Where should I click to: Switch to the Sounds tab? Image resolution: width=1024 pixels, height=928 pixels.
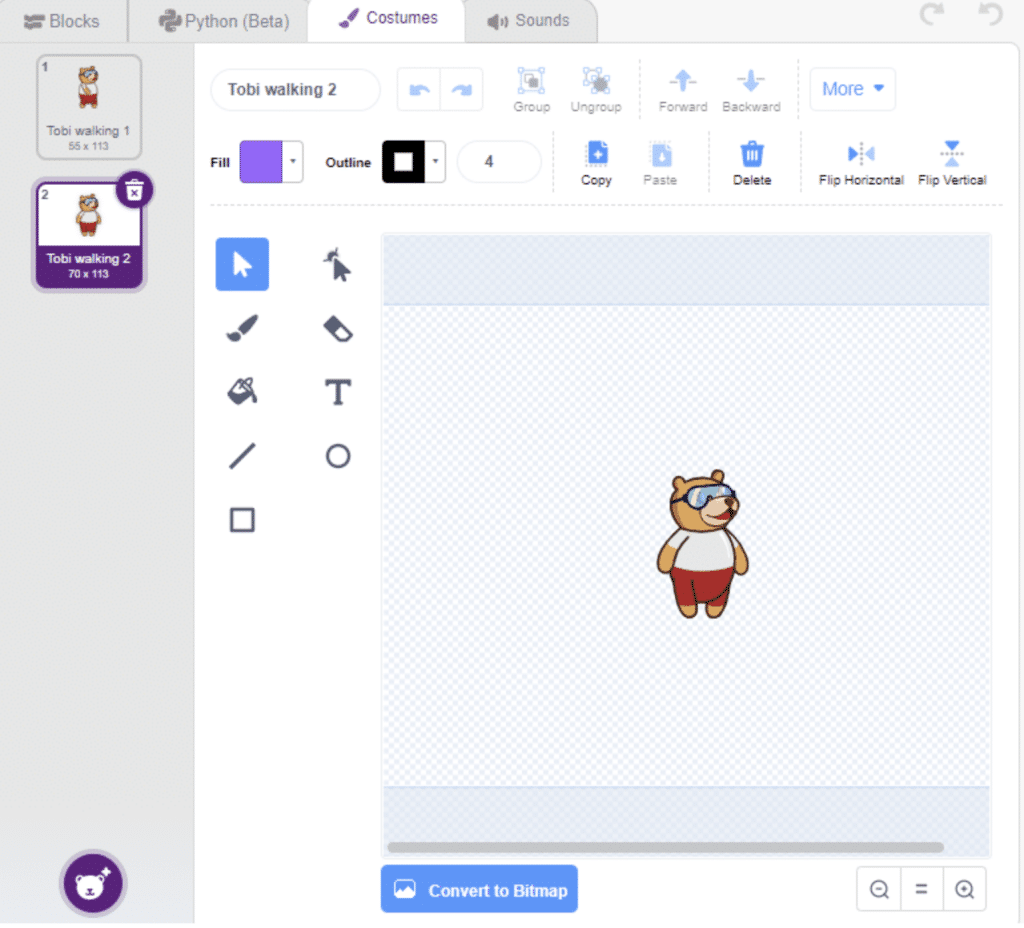529,21
